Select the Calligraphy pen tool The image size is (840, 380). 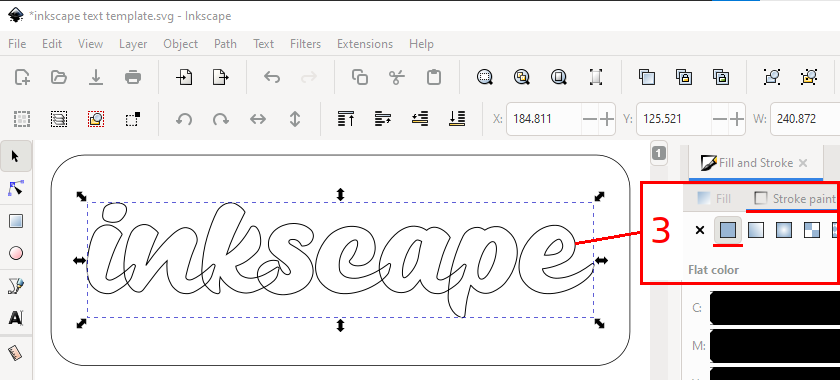[16, 286]
